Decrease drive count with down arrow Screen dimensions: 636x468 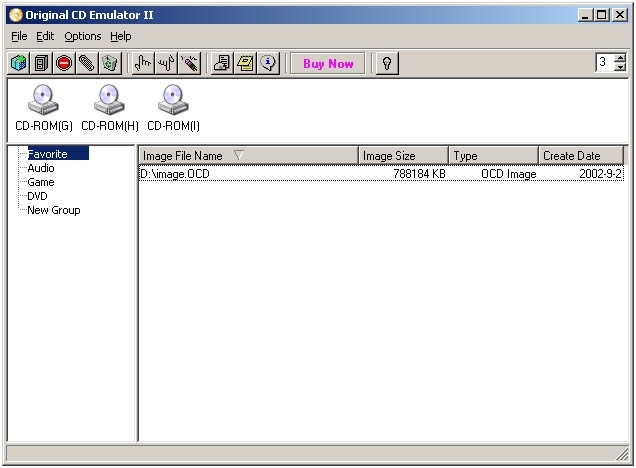pyautogui.click(x=620, y=67)
